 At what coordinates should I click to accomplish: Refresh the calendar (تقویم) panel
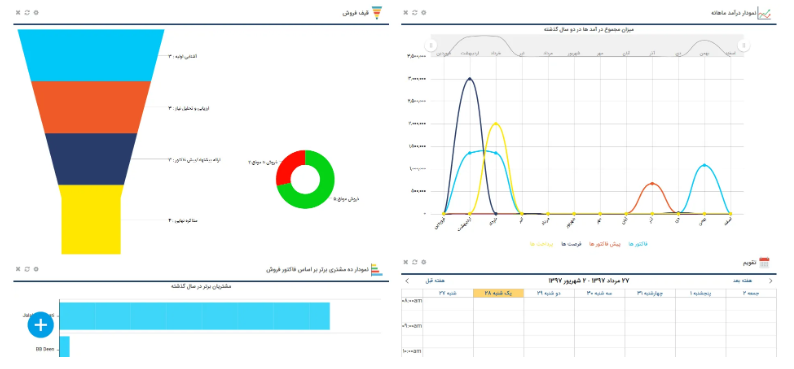(415, 262)
